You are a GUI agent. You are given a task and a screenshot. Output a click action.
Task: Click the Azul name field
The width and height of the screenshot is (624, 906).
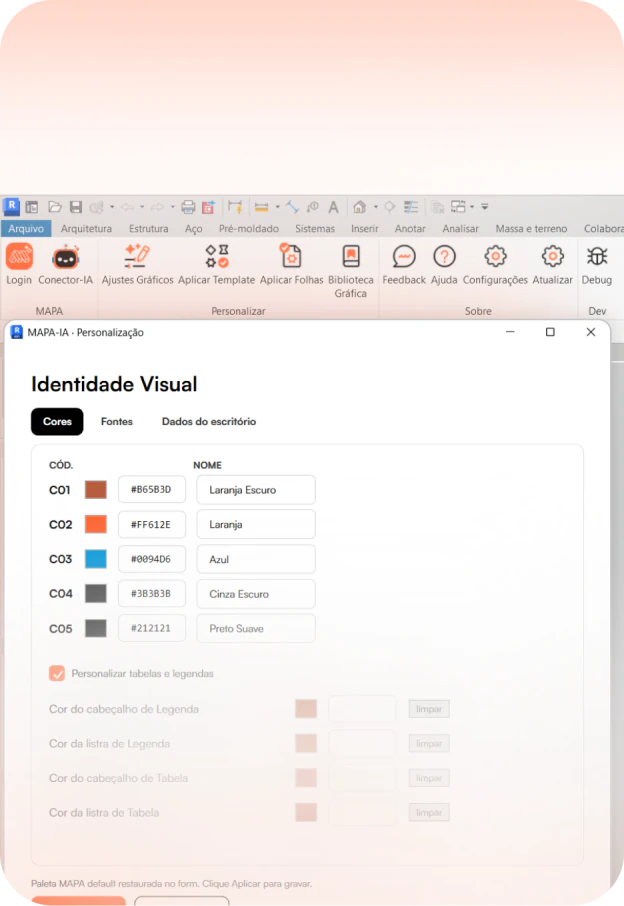[x=256, y=559]
